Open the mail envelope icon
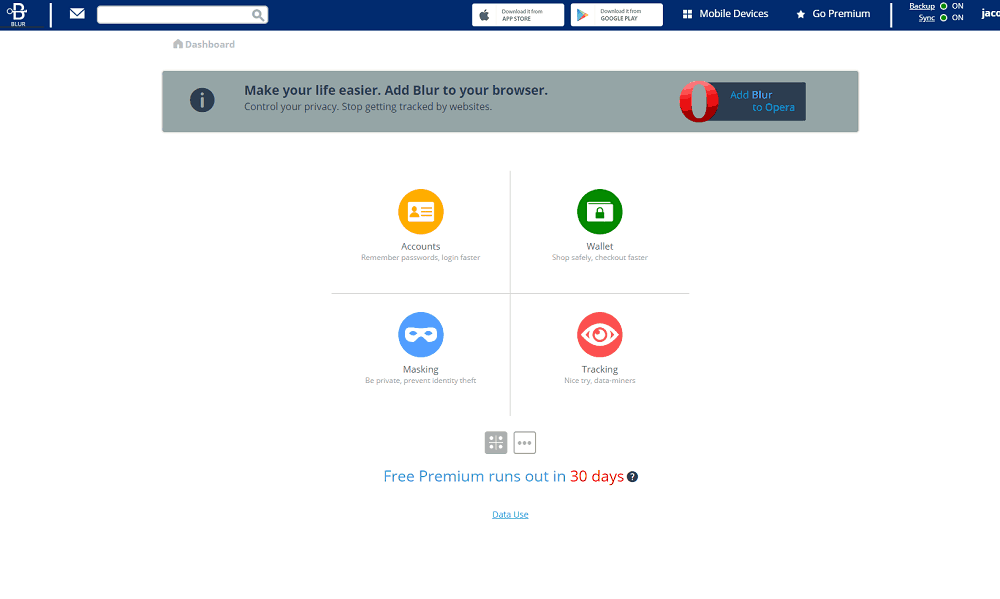Screen dimensions: 1000x599 coord(77,13)
